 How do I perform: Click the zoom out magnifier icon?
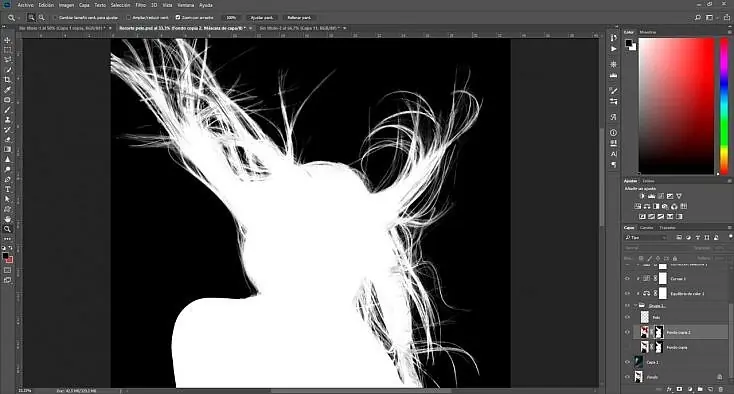(42, 17)
